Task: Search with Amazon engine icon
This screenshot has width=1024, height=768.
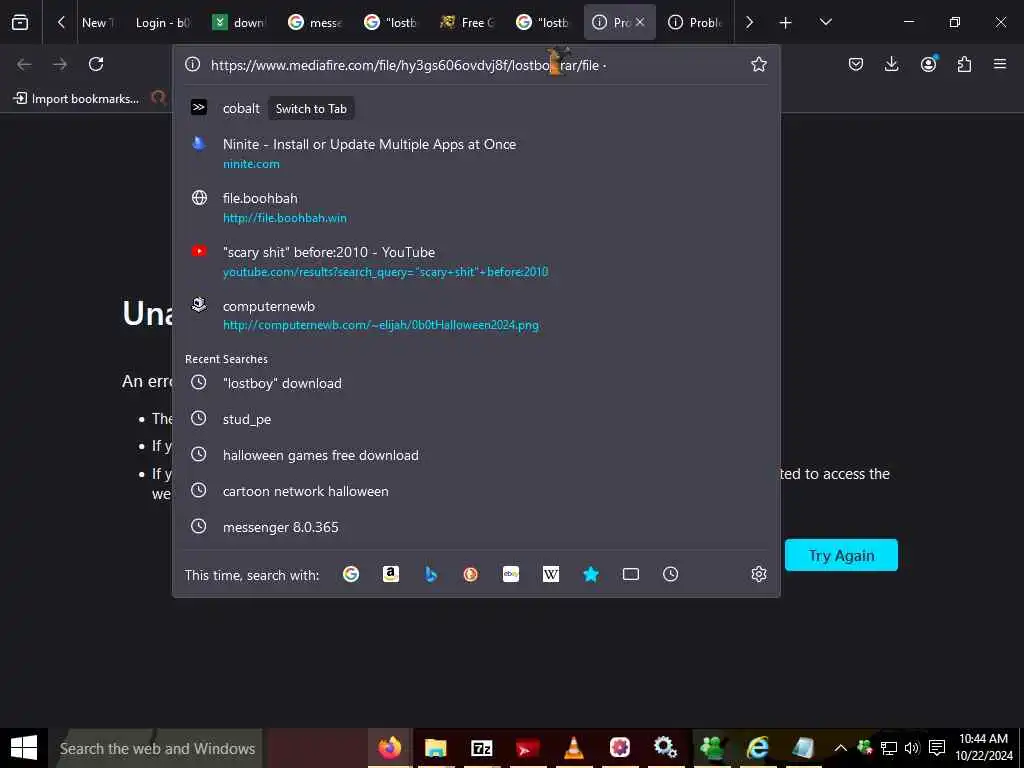Action: (x=391, y=574)
